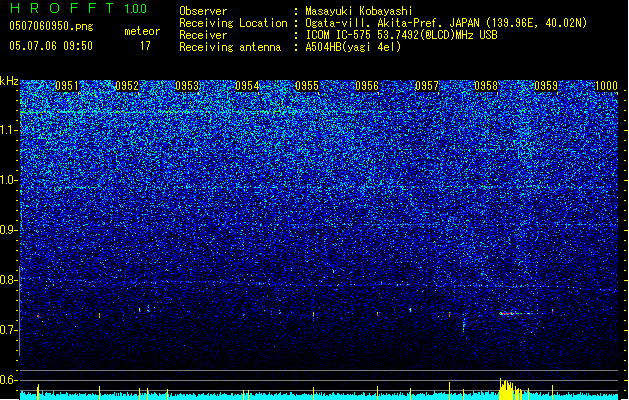This screenshot has width=629, height=400.
Task: Click the 0953 time marker
Action: pyautogui.click(x=187, y=86)
